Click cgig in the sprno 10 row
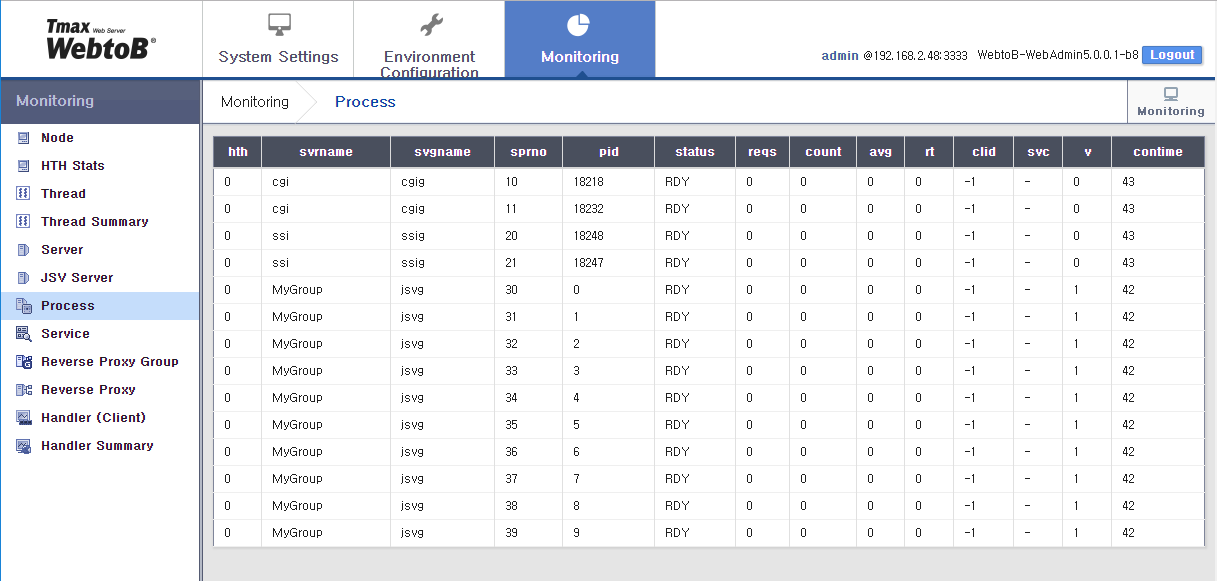This screenshot has width=1217, height=581. pos(413,182)
